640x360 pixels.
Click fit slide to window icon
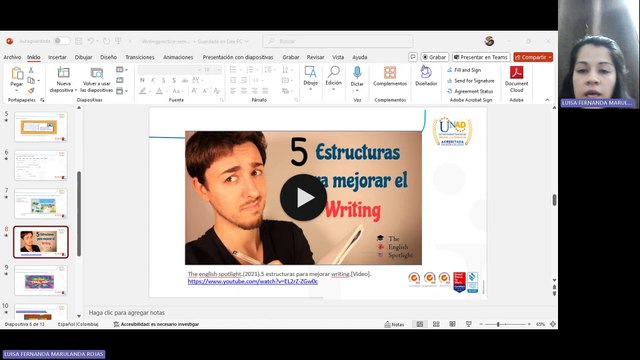click(x=553, y=324)
